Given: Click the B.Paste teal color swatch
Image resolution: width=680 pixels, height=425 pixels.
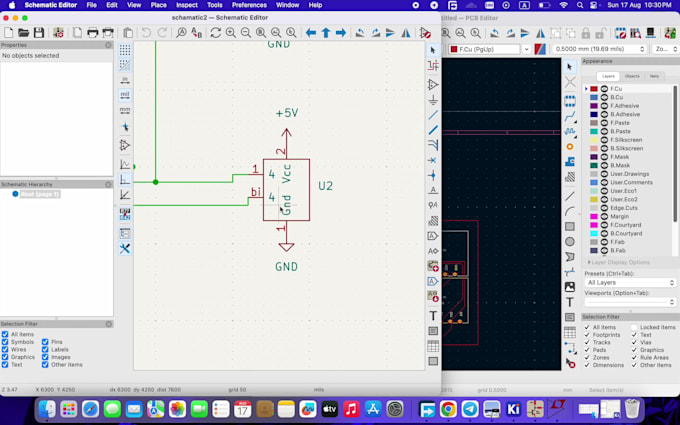Looking at the screenshot, I should point(594,131).
